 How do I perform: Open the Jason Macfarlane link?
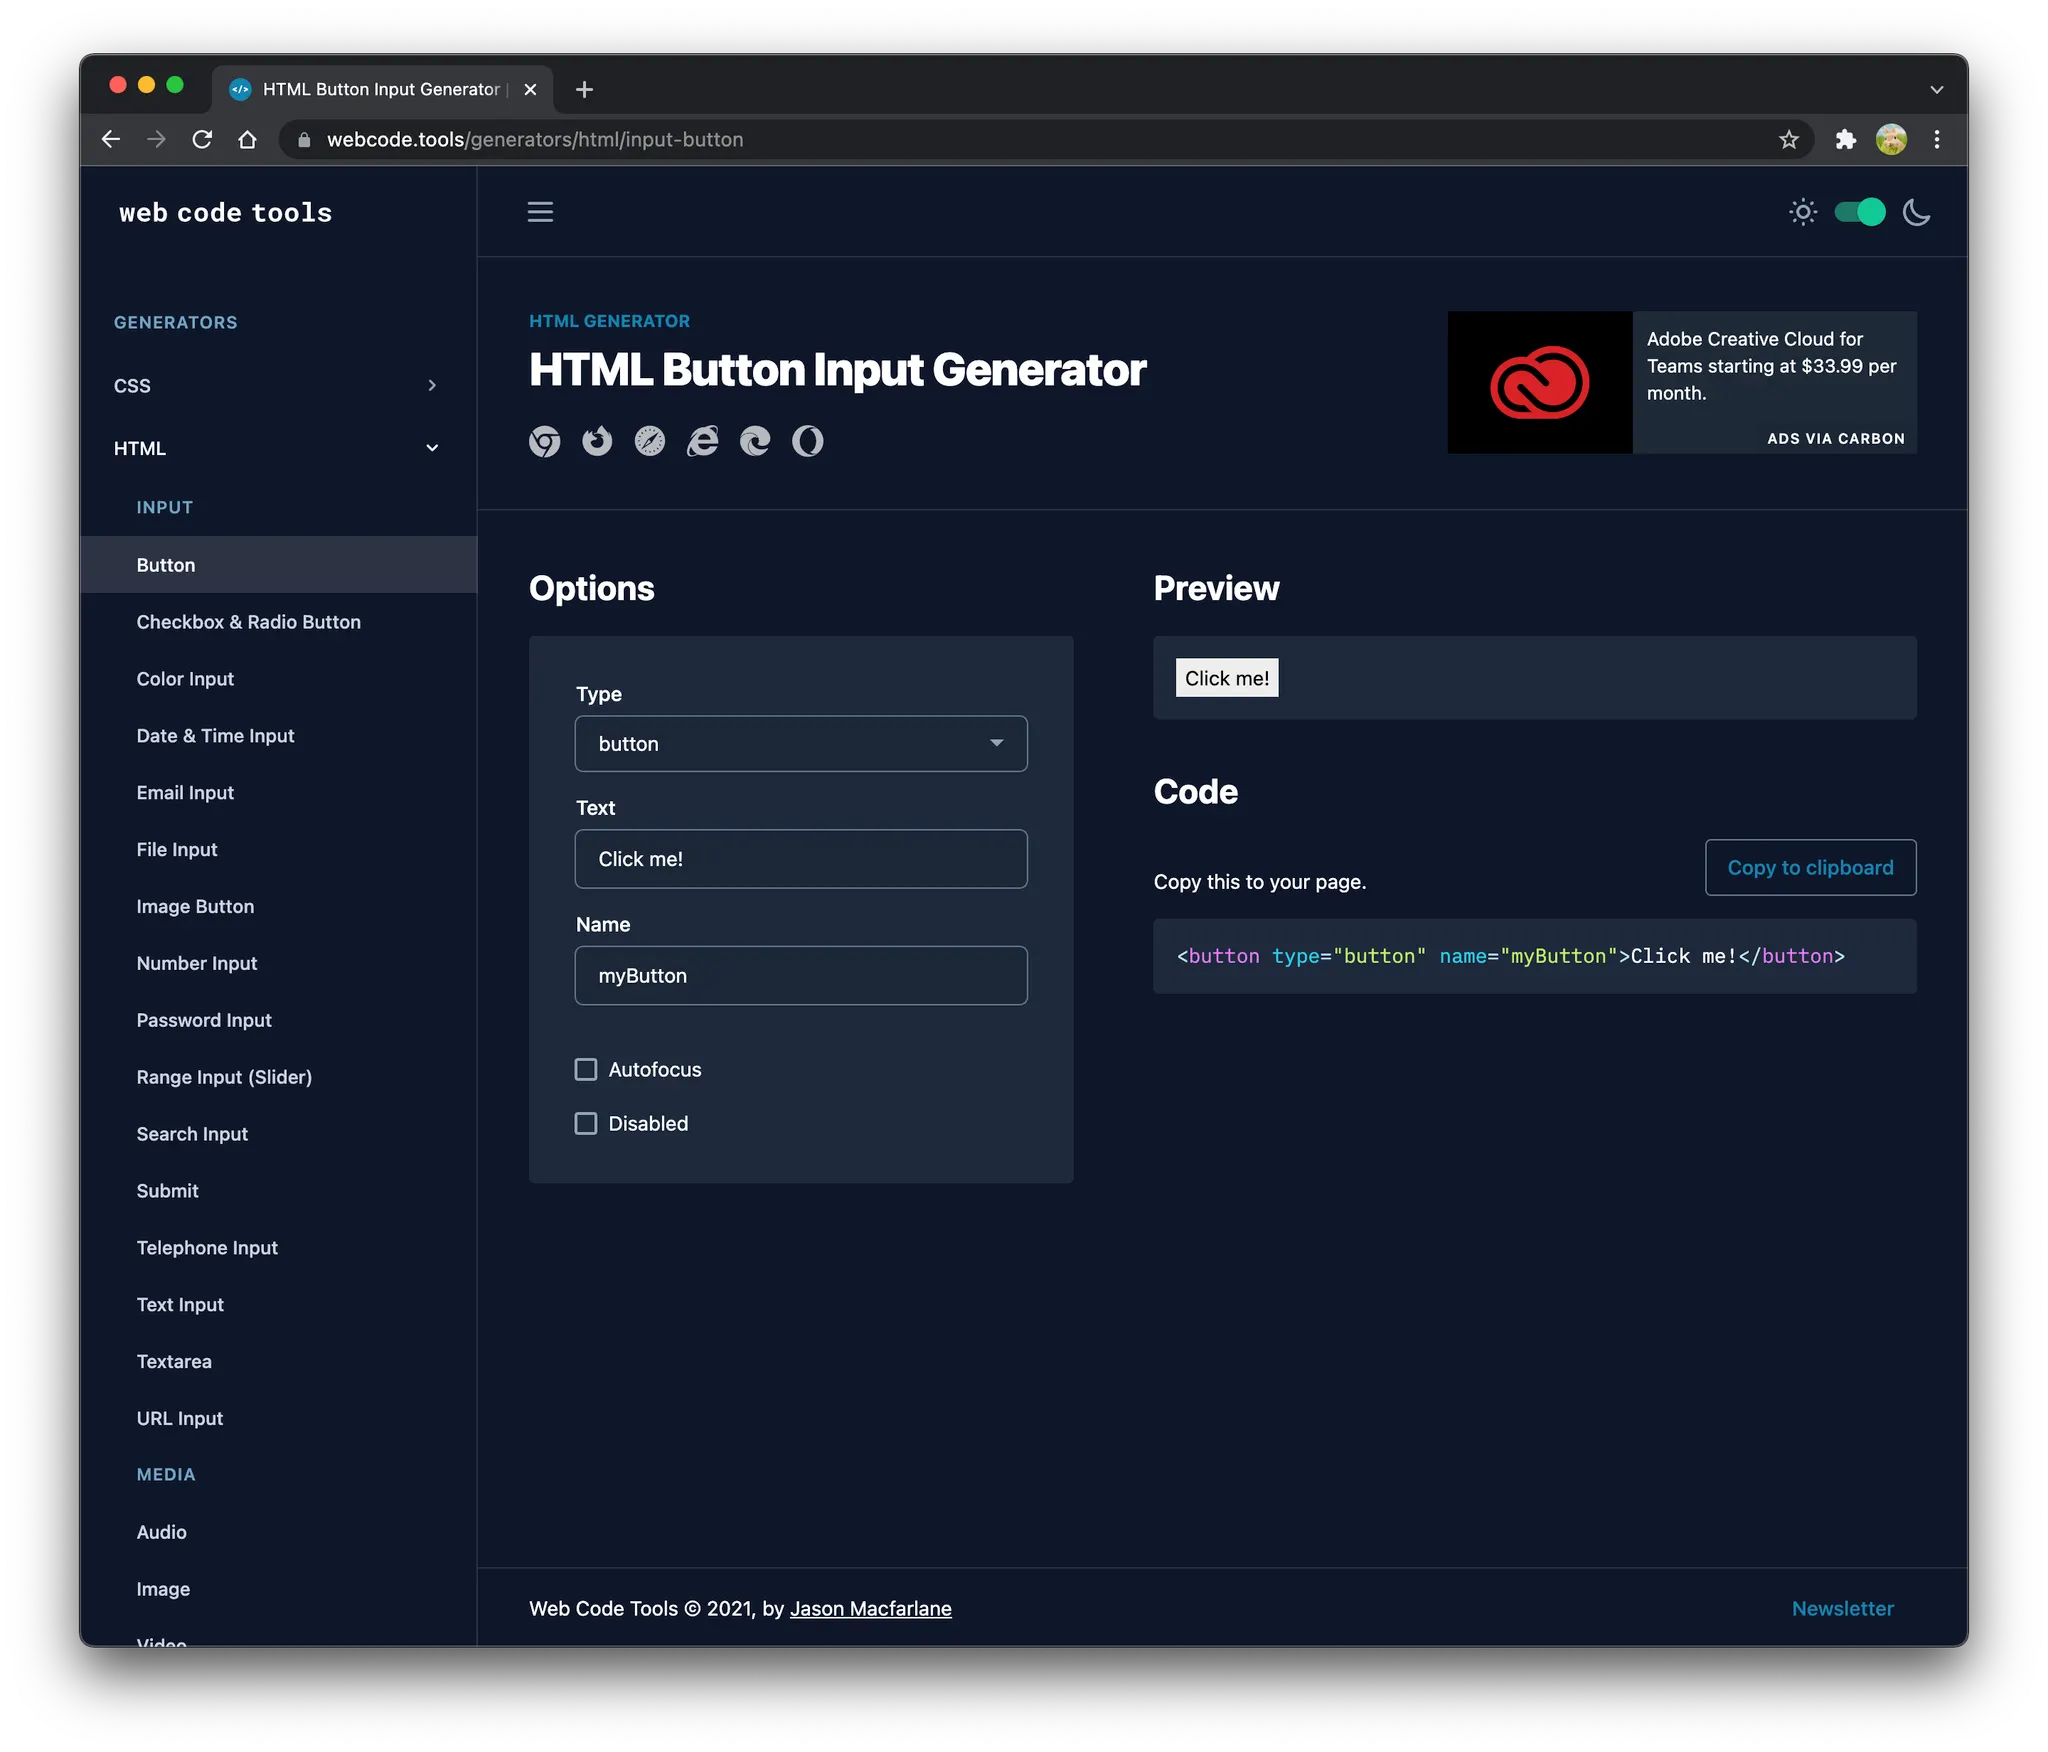(870, 1608)
